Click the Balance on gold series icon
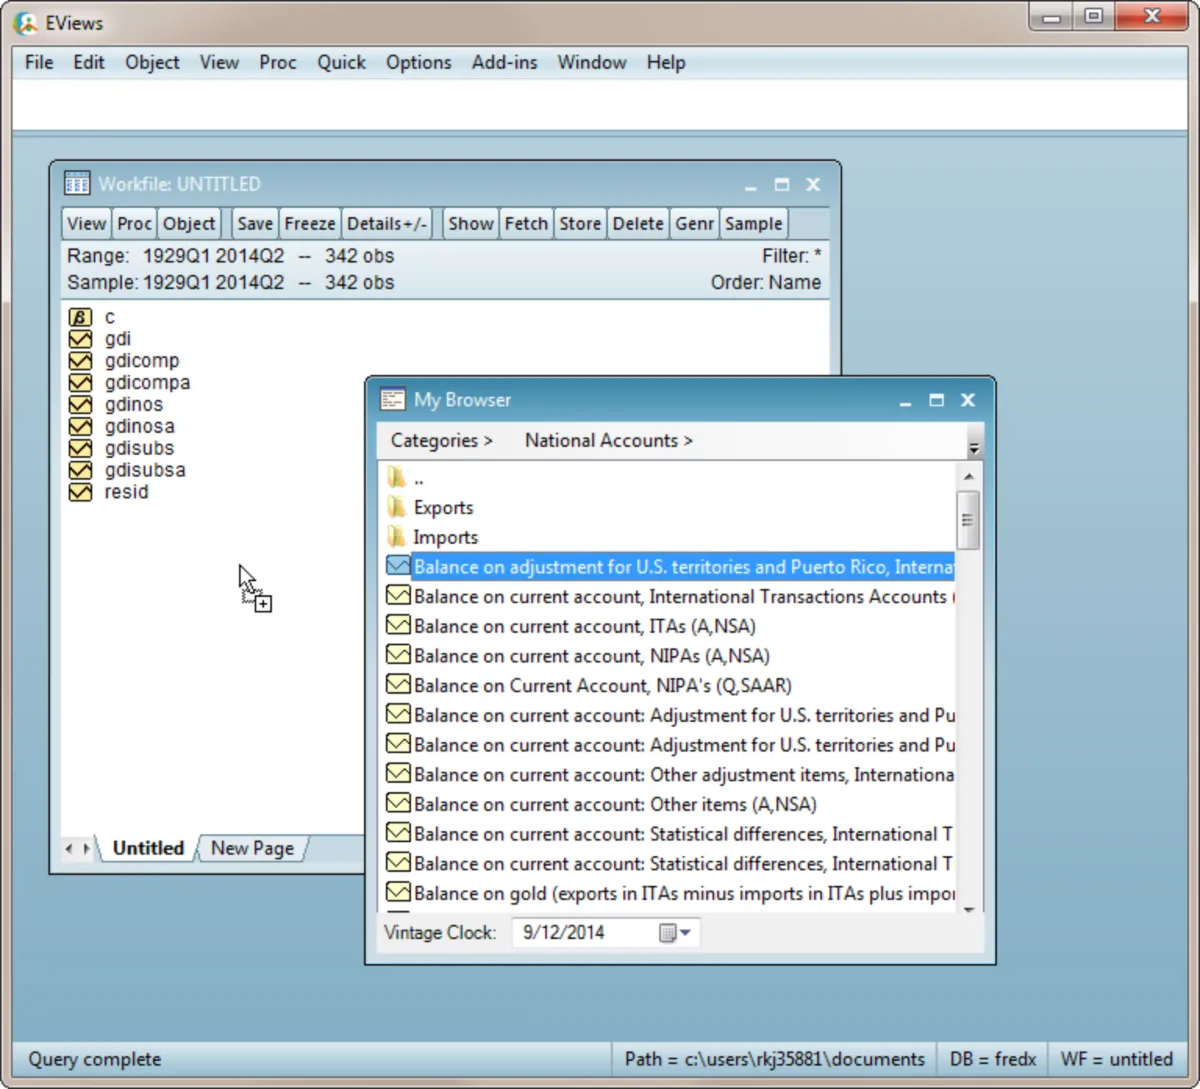The height and width of the screenshot is (1089, 1200). coord(398,893)
